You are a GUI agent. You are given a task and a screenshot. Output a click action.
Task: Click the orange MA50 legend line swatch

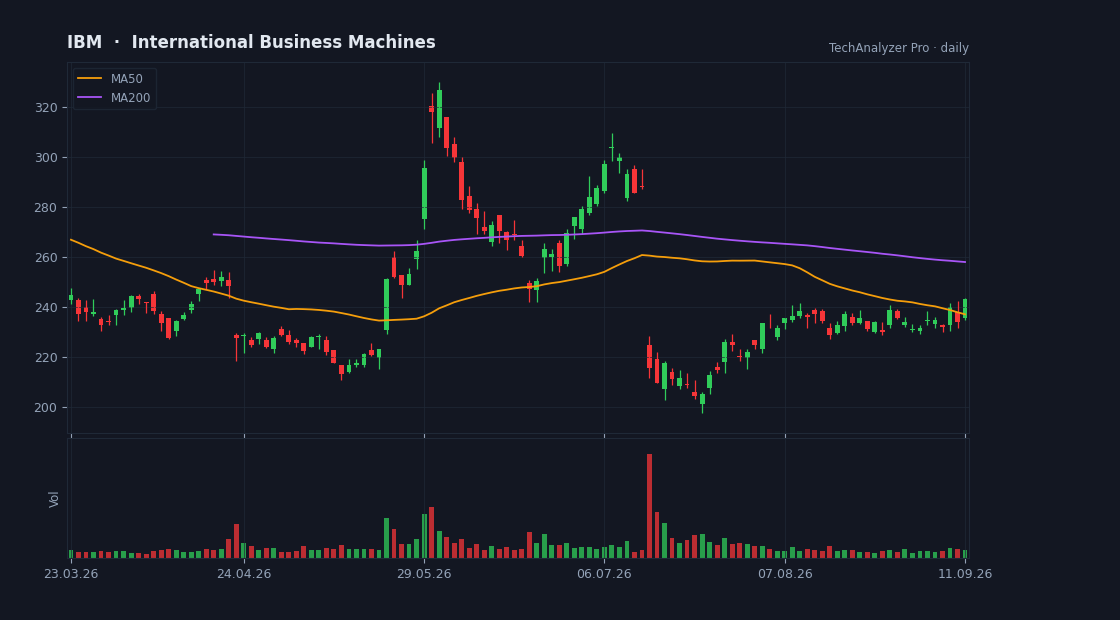pyautogui.click(x=89, y=79)
